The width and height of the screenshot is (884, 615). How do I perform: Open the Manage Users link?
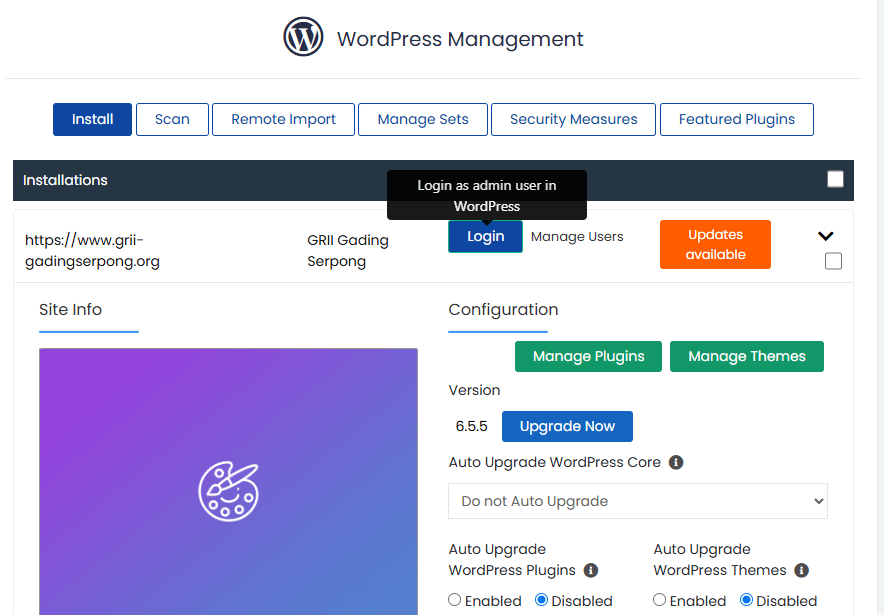tap(577, 237)
